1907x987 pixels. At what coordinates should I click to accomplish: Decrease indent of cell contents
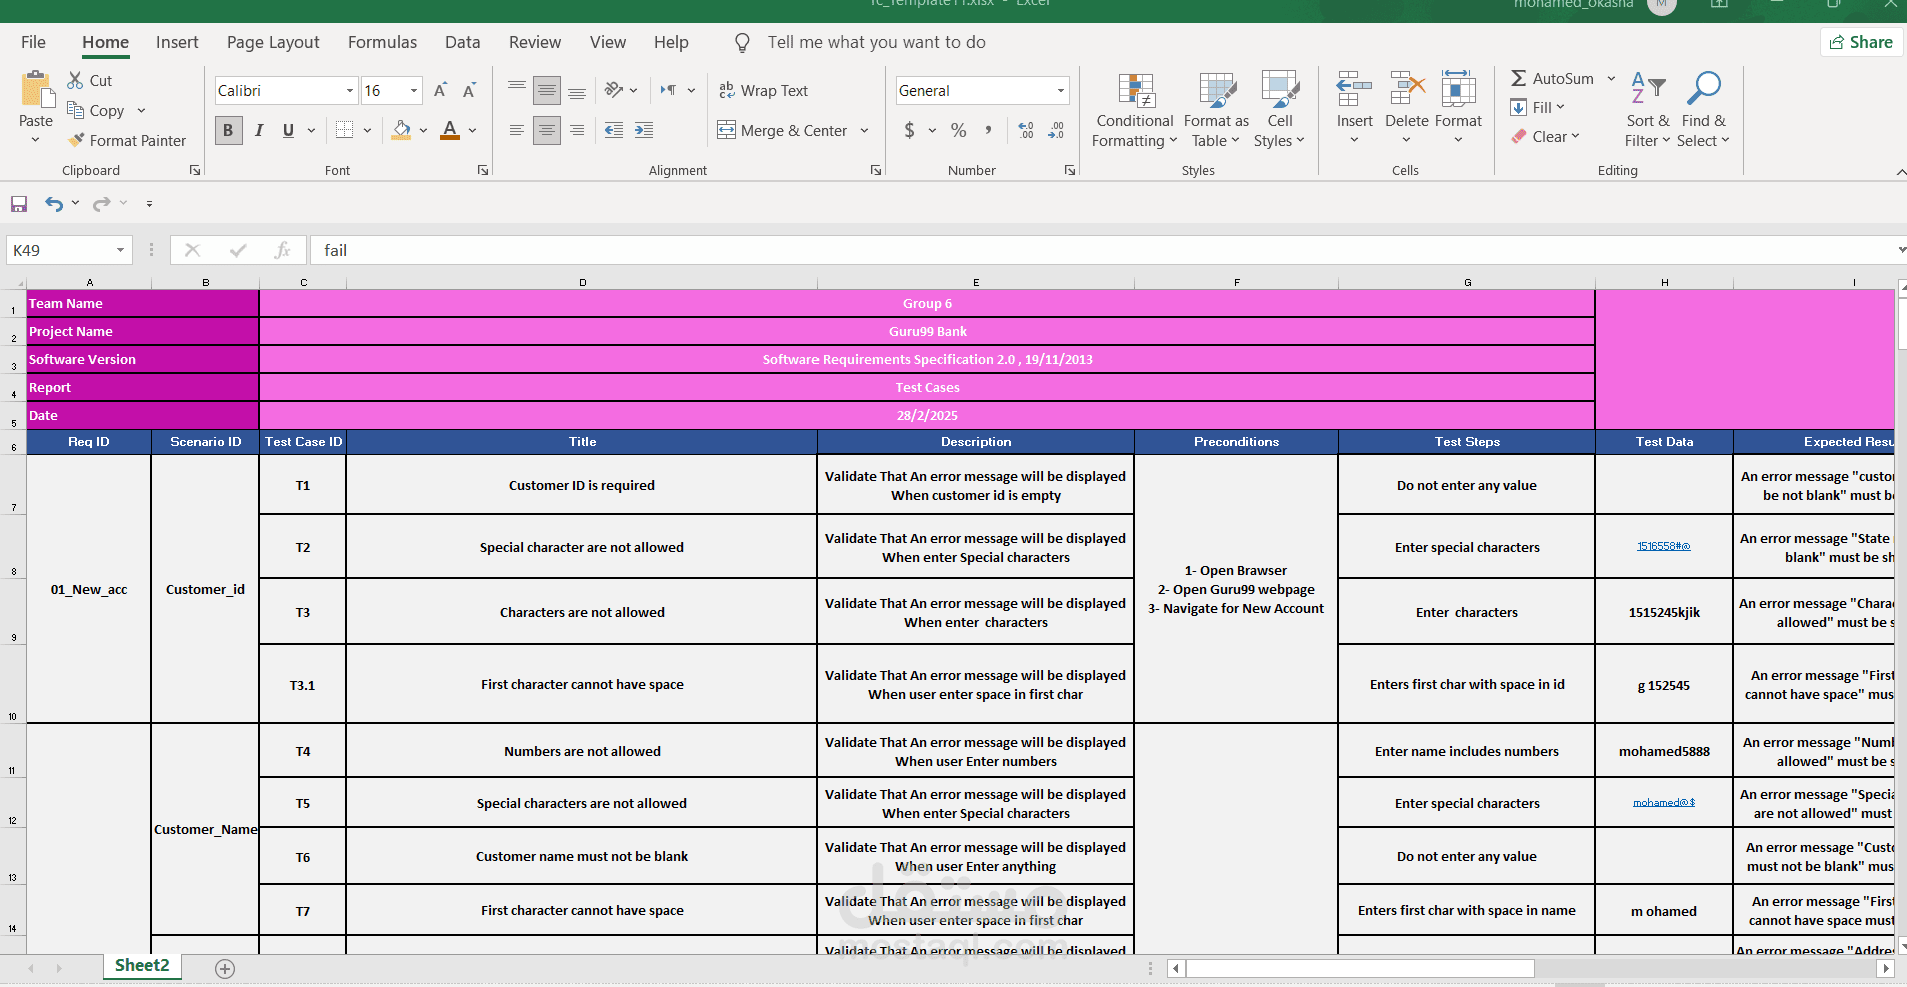point(614,130)
